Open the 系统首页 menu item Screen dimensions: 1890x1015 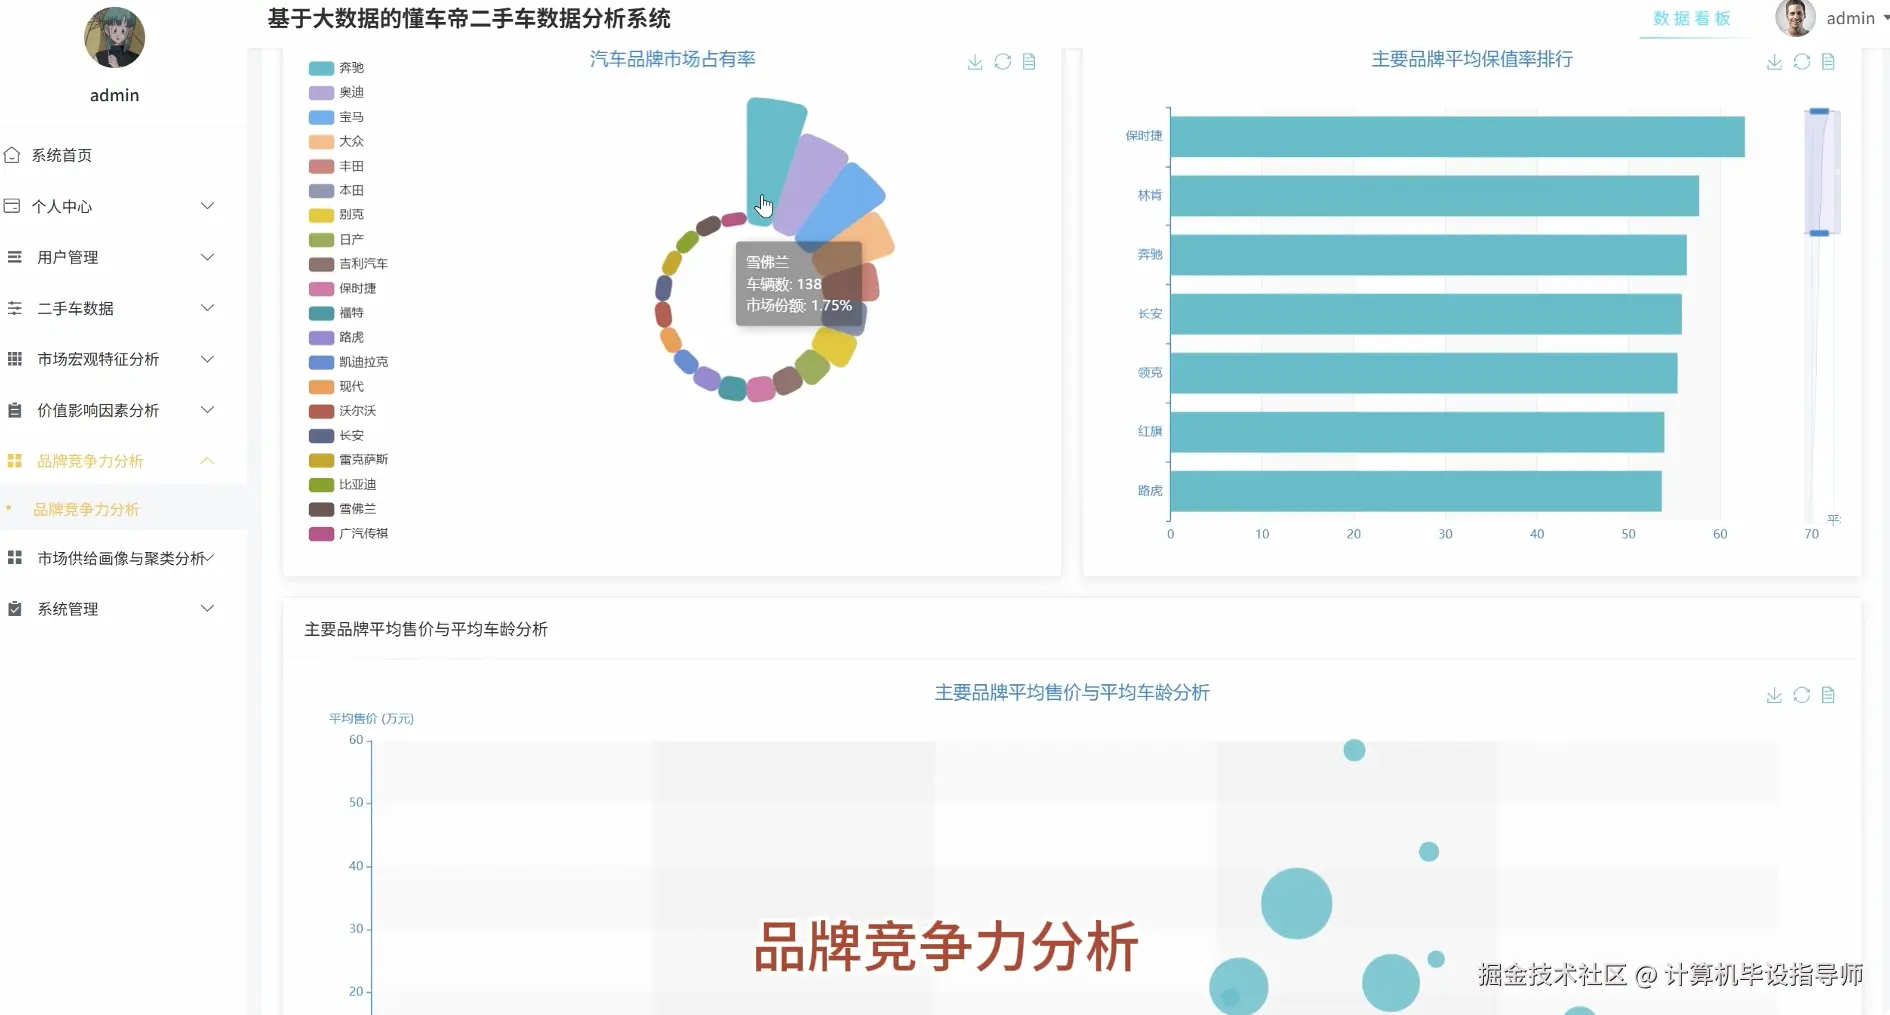(123, 155)
